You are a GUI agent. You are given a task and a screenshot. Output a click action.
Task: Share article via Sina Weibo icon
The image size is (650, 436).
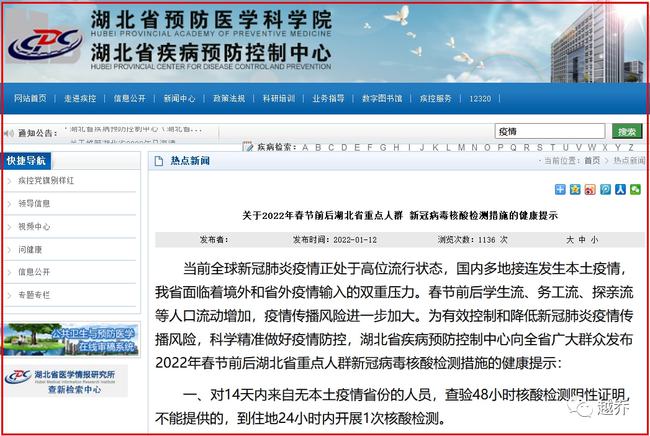click(590, 189)
